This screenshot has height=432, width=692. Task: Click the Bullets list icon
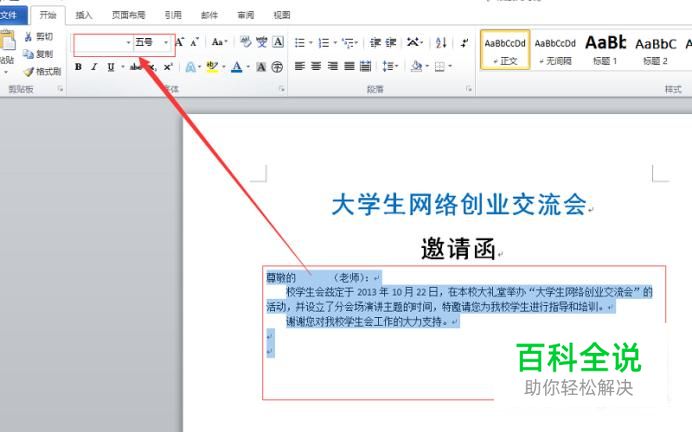300,43
